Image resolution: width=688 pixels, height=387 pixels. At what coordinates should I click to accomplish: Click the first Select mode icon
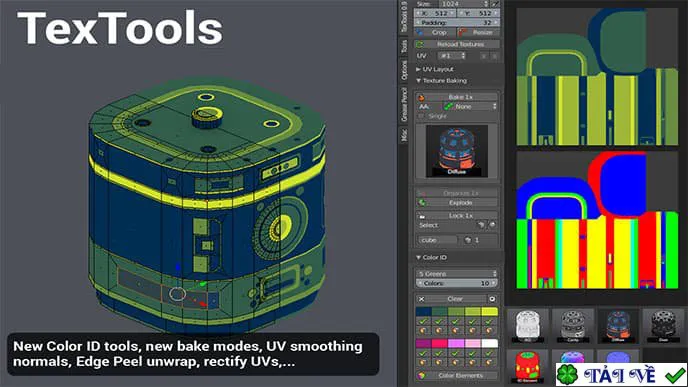481,225
